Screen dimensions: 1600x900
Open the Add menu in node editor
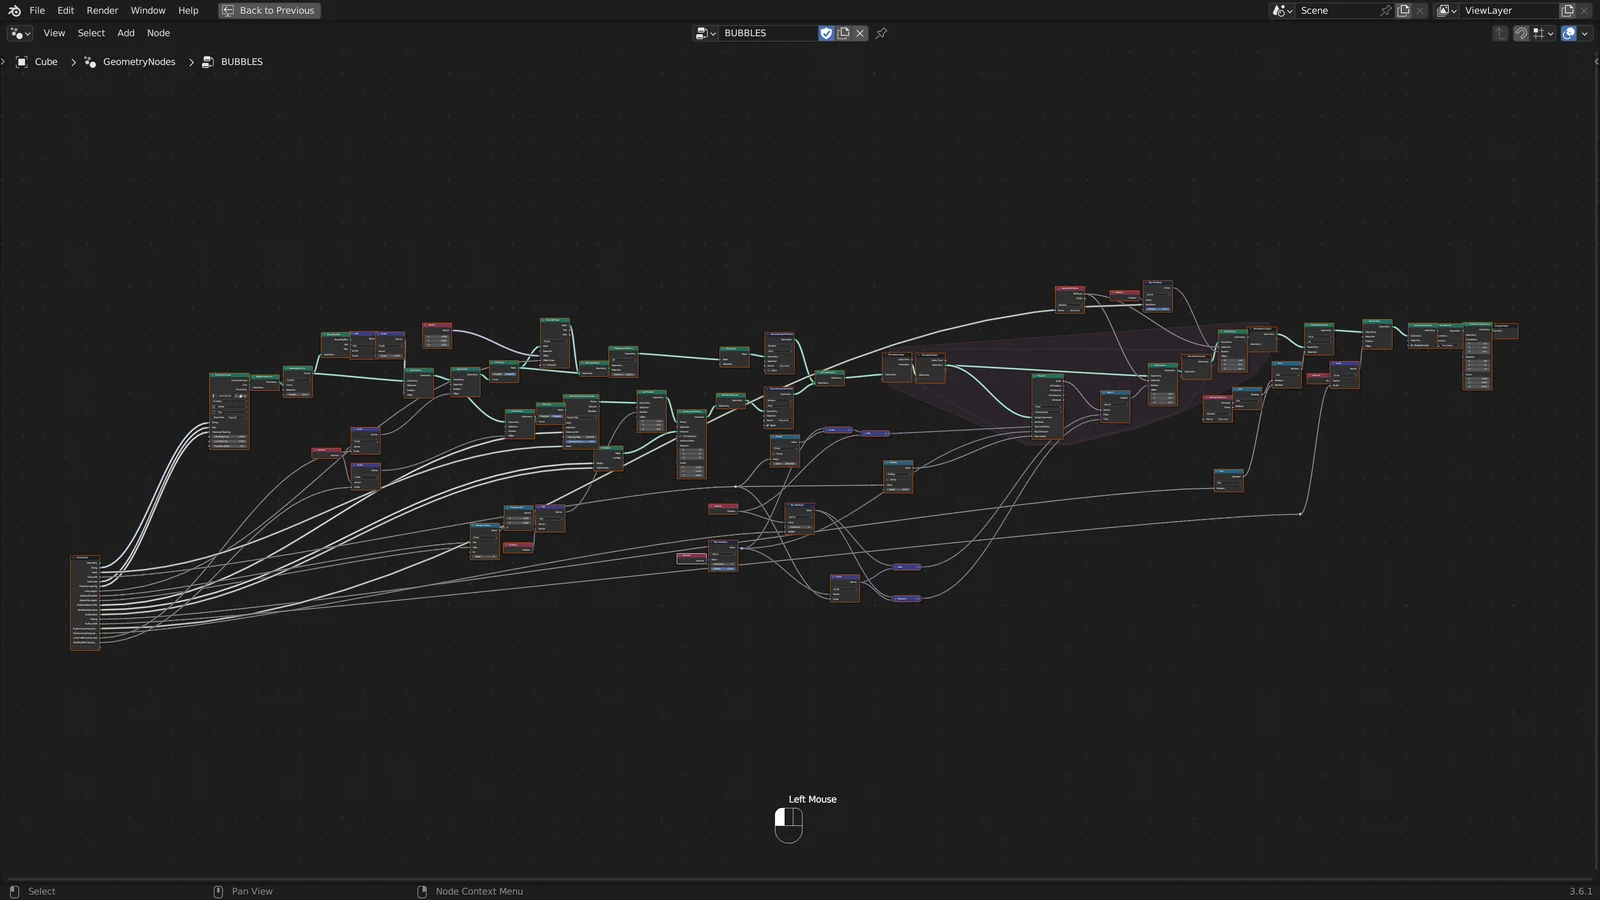(x=126, y=33)
